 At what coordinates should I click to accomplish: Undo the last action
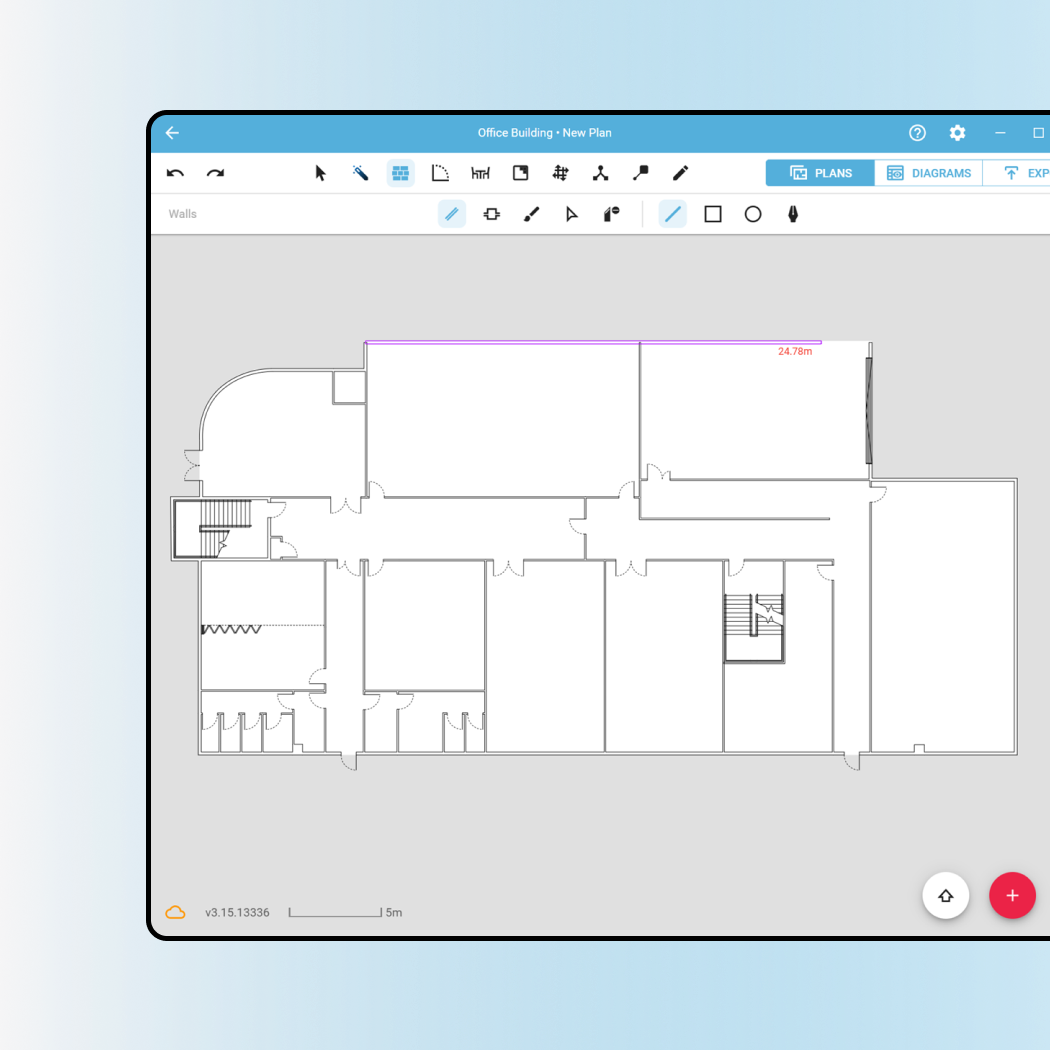(x=175, y=173)
